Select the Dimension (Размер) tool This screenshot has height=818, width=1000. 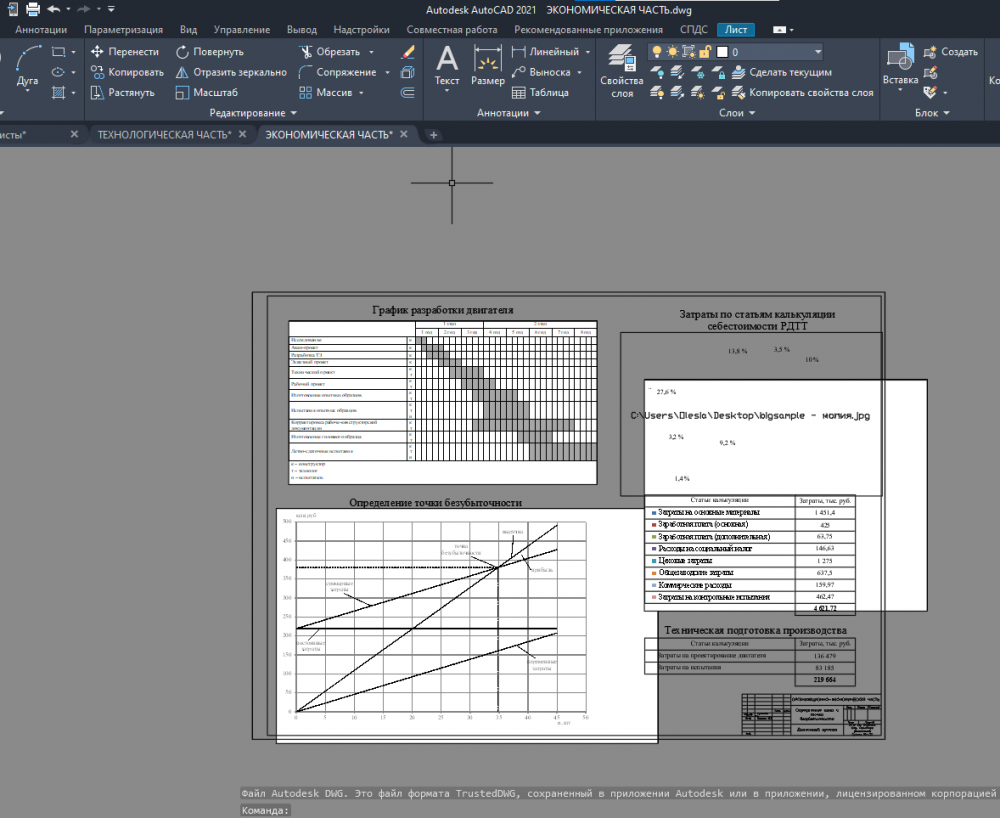[x=488, y=66]
